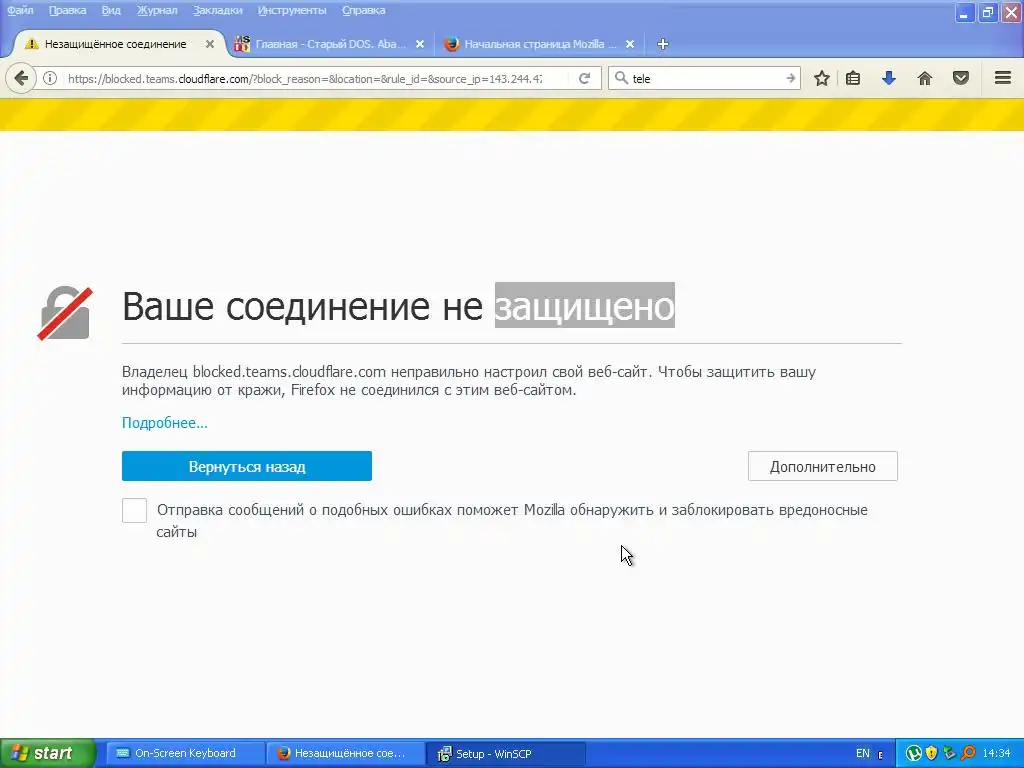Click the uTorrent tray icon
Screen dimensions: 1024x768
click(914, 754)
